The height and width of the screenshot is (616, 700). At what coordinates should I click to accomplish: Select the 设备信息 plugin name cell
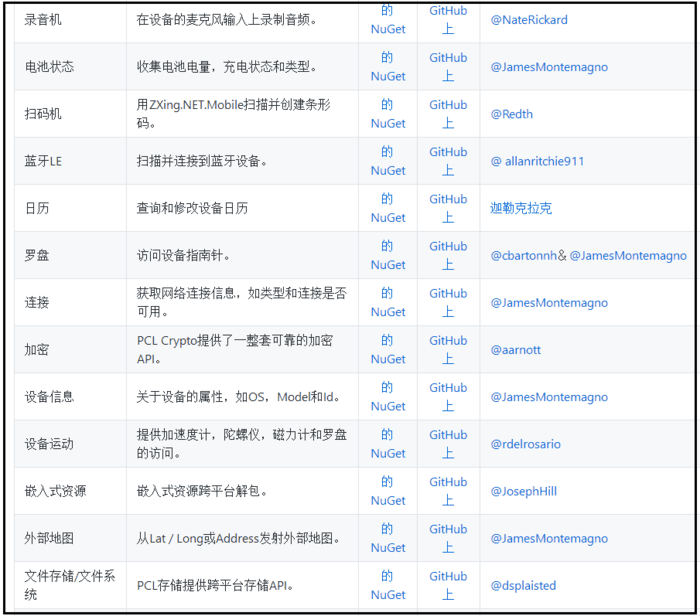[70, 397]
